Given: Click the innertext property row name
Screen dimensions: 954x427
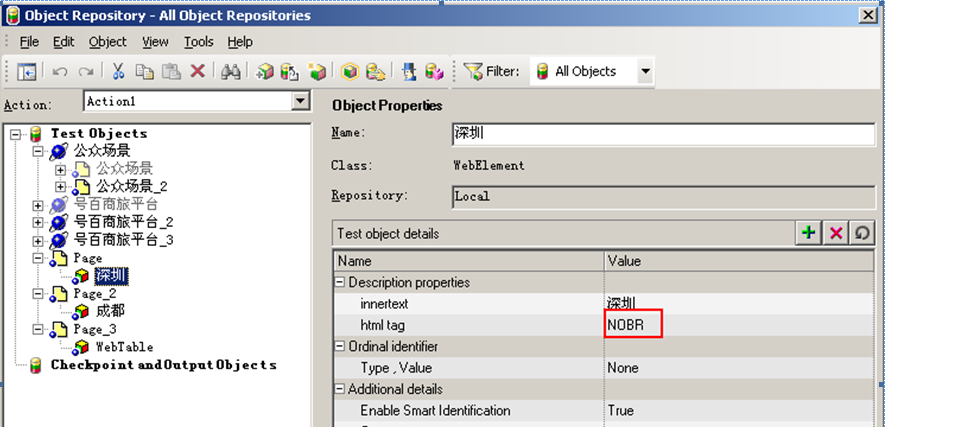Looking at the screenshot, I should click(x=385, y=304).
